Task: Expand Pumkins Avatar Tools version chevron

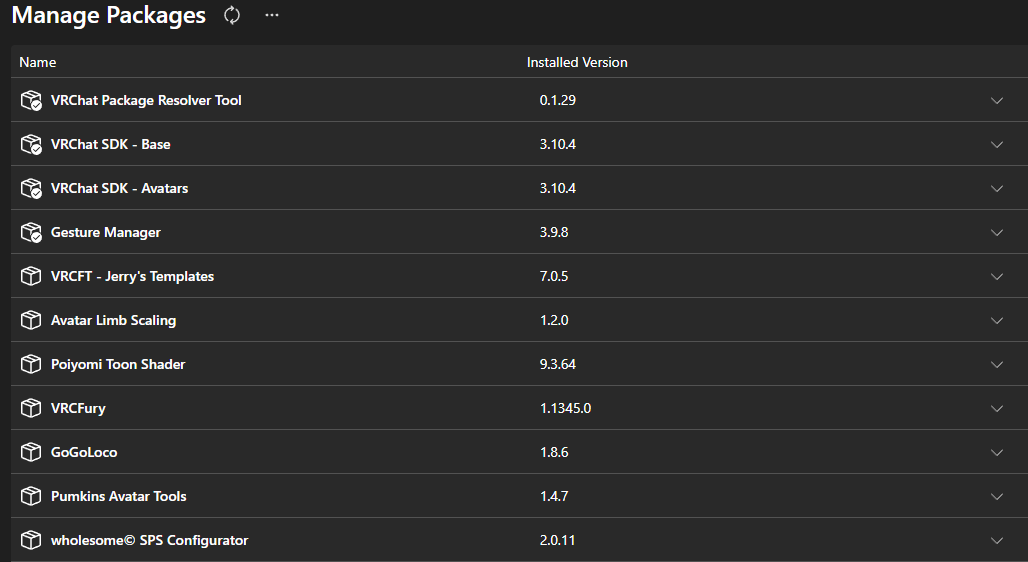Action: tap(997, 496)
